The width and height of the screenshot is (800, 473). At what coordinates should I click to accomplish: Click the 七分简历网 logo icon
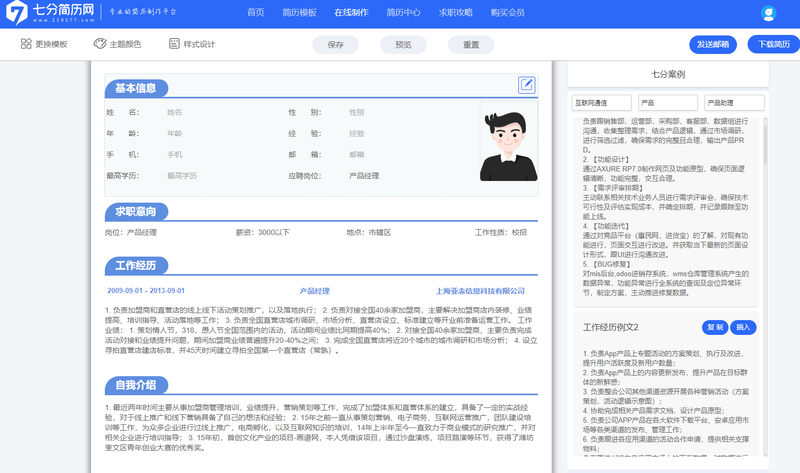click(16, 12)
